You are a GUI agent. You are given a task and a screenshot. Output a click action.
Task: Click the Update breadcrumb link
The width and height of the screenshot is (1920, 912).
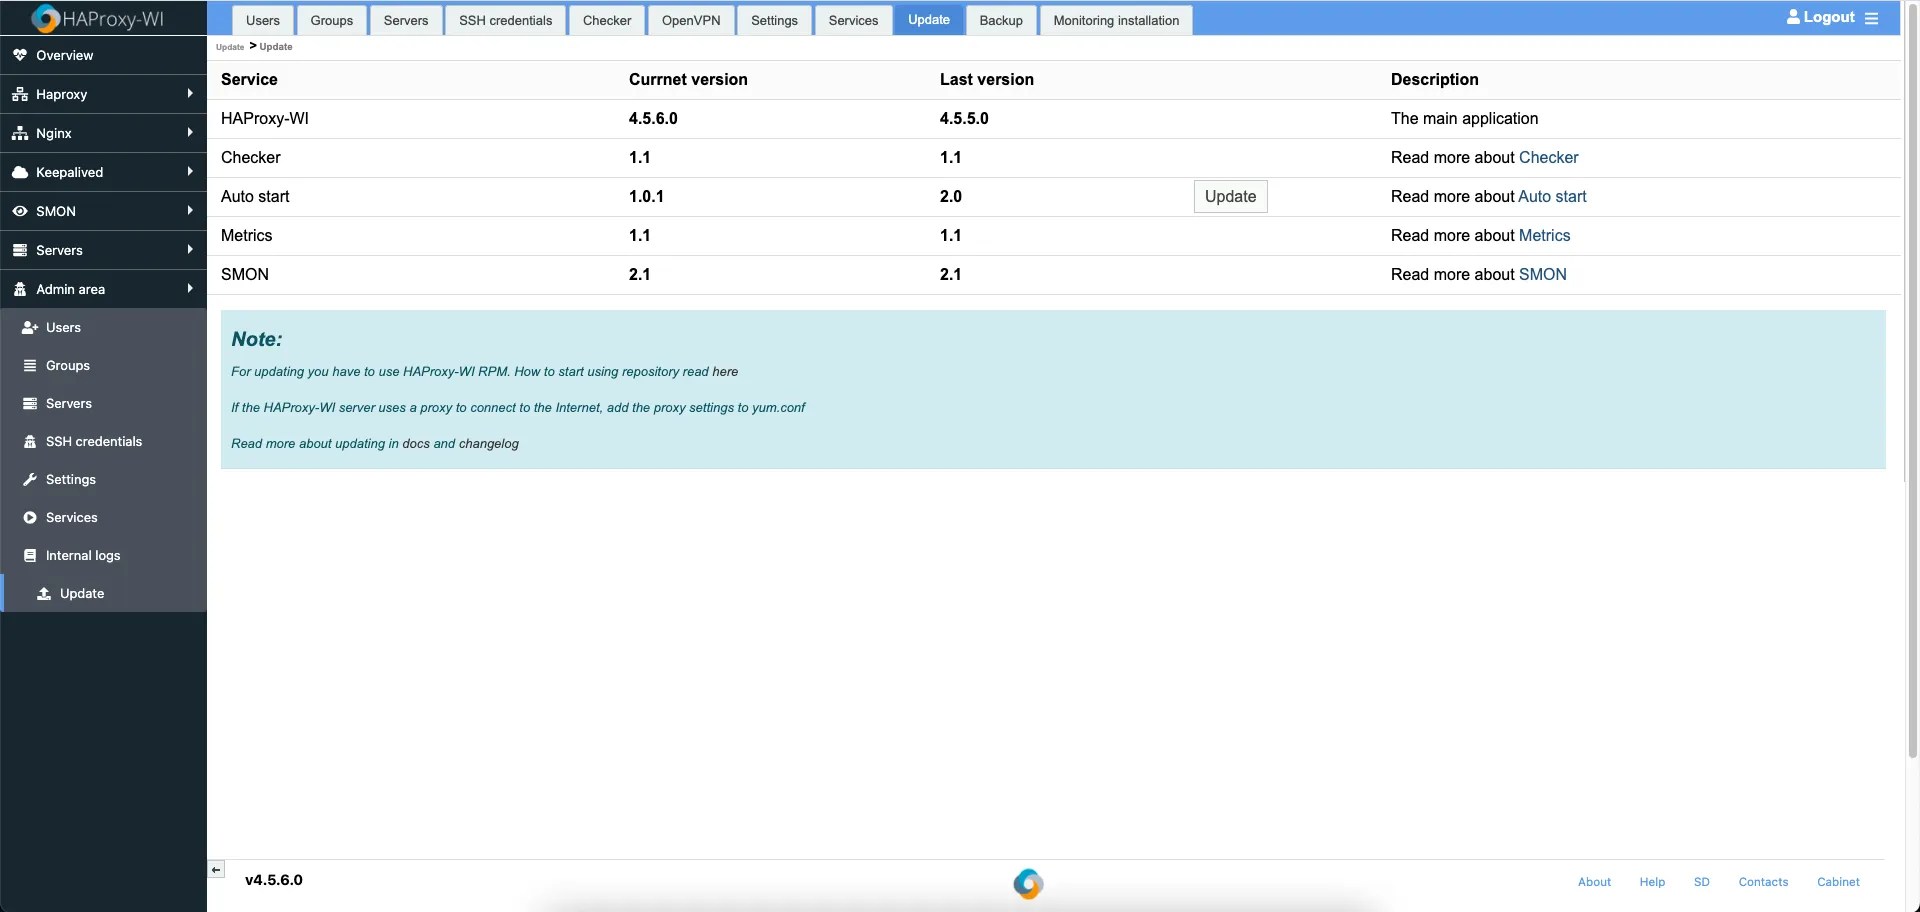click(230, 47)
